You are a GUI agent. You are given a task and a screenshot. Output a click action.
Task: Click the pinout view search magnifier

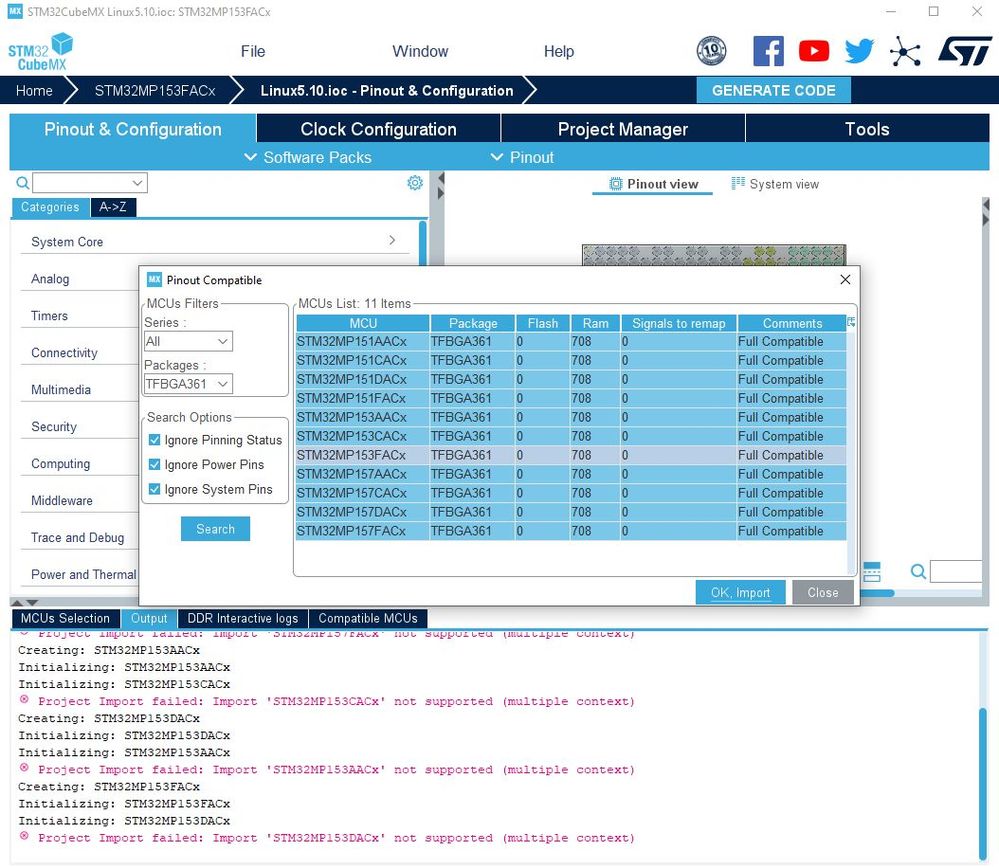pos(918,571)
